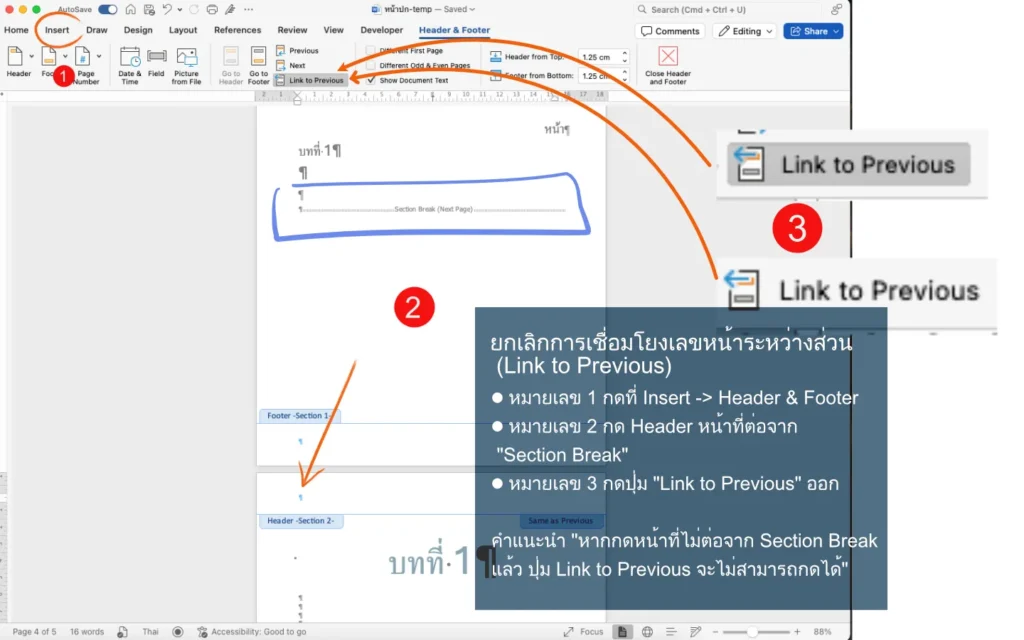Screen dimensions: 1024x640
Task: Open the Undo history dropdown arrow
Action: 180,9
